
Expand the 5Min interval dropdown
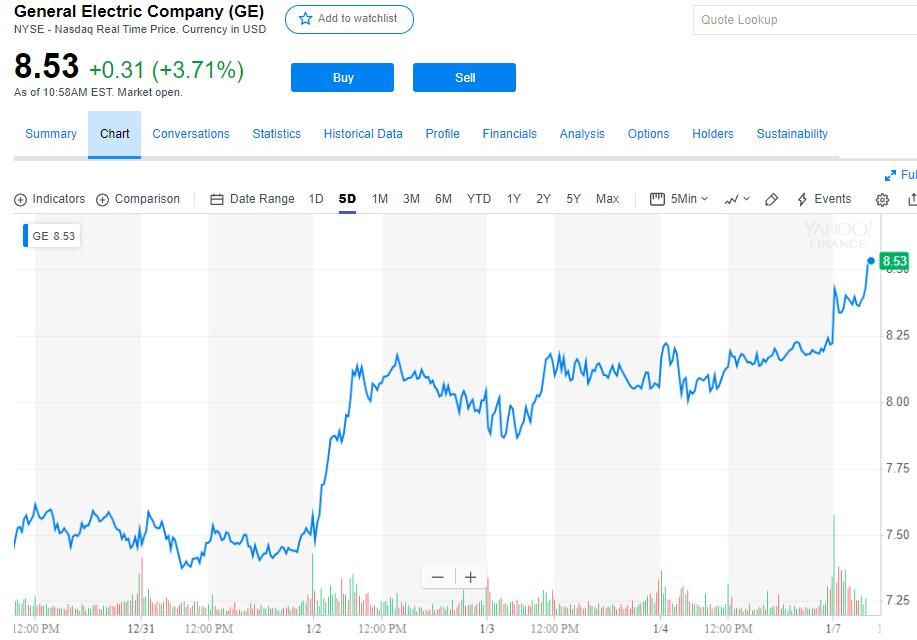click(679, 199)
